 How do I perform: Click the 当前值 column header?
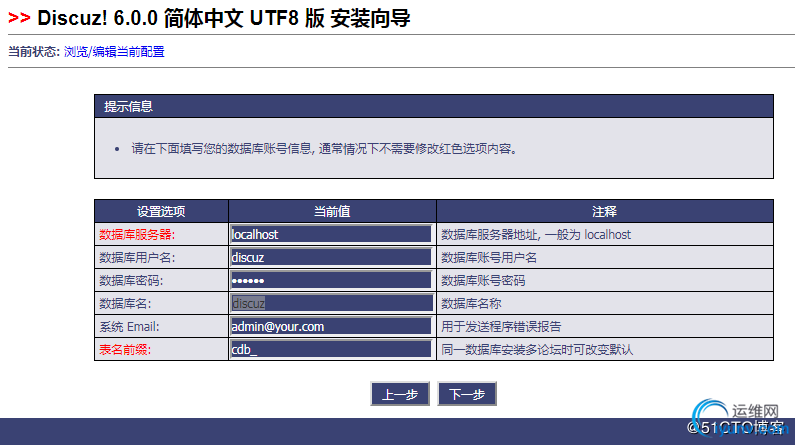332,211
